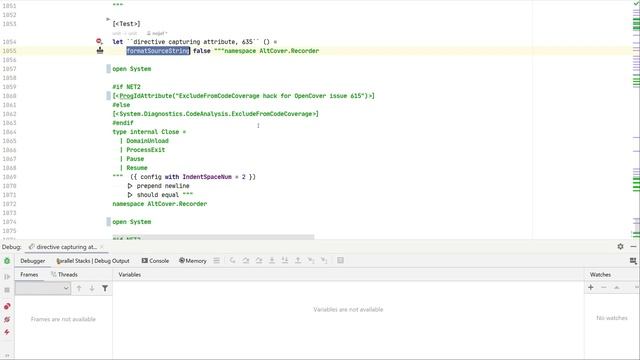This screenshot has width=640, height=360.
Task: Click the author code lens above line 1054
Action: [157, 33]
